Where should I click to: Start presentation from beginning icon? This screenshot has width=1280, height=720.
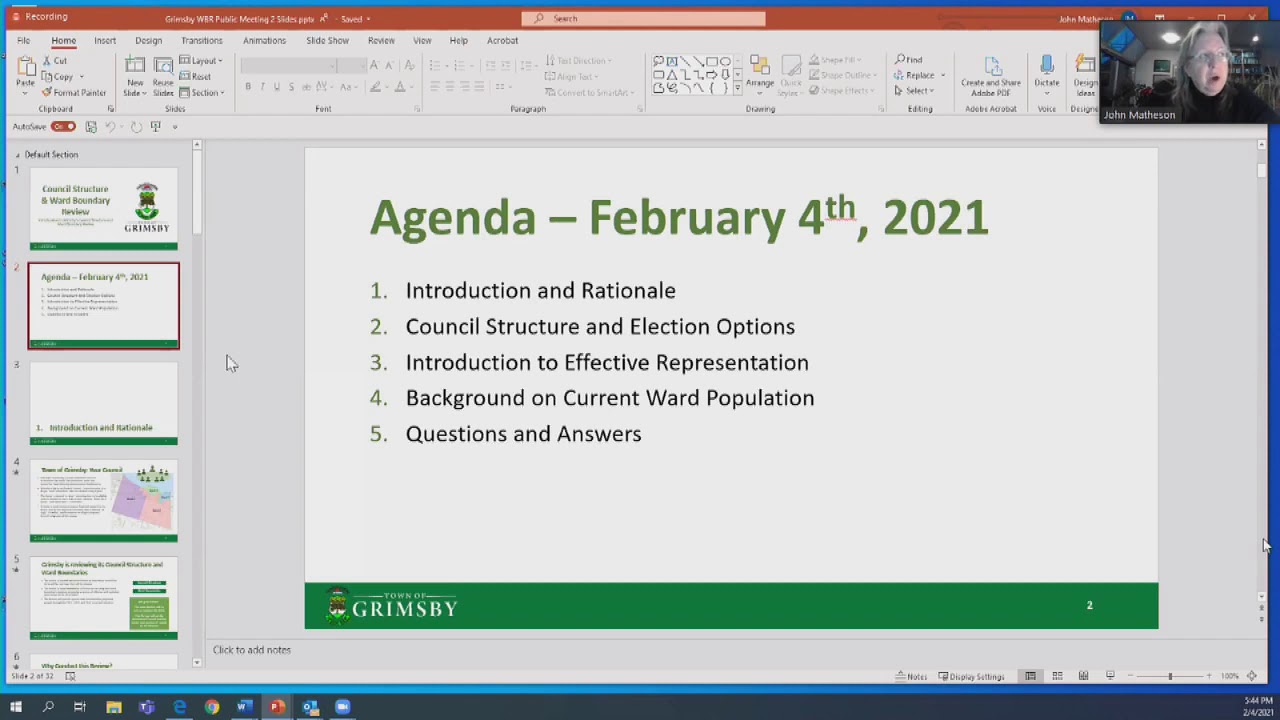pos(155,127)
